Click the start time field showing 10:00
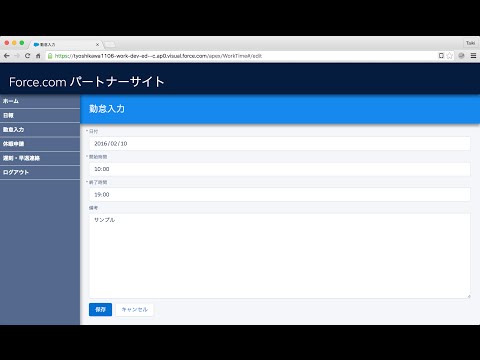Image resolution: width=480 pixels, height=360 pixels. pyautogui.click(x=279, y=169)
